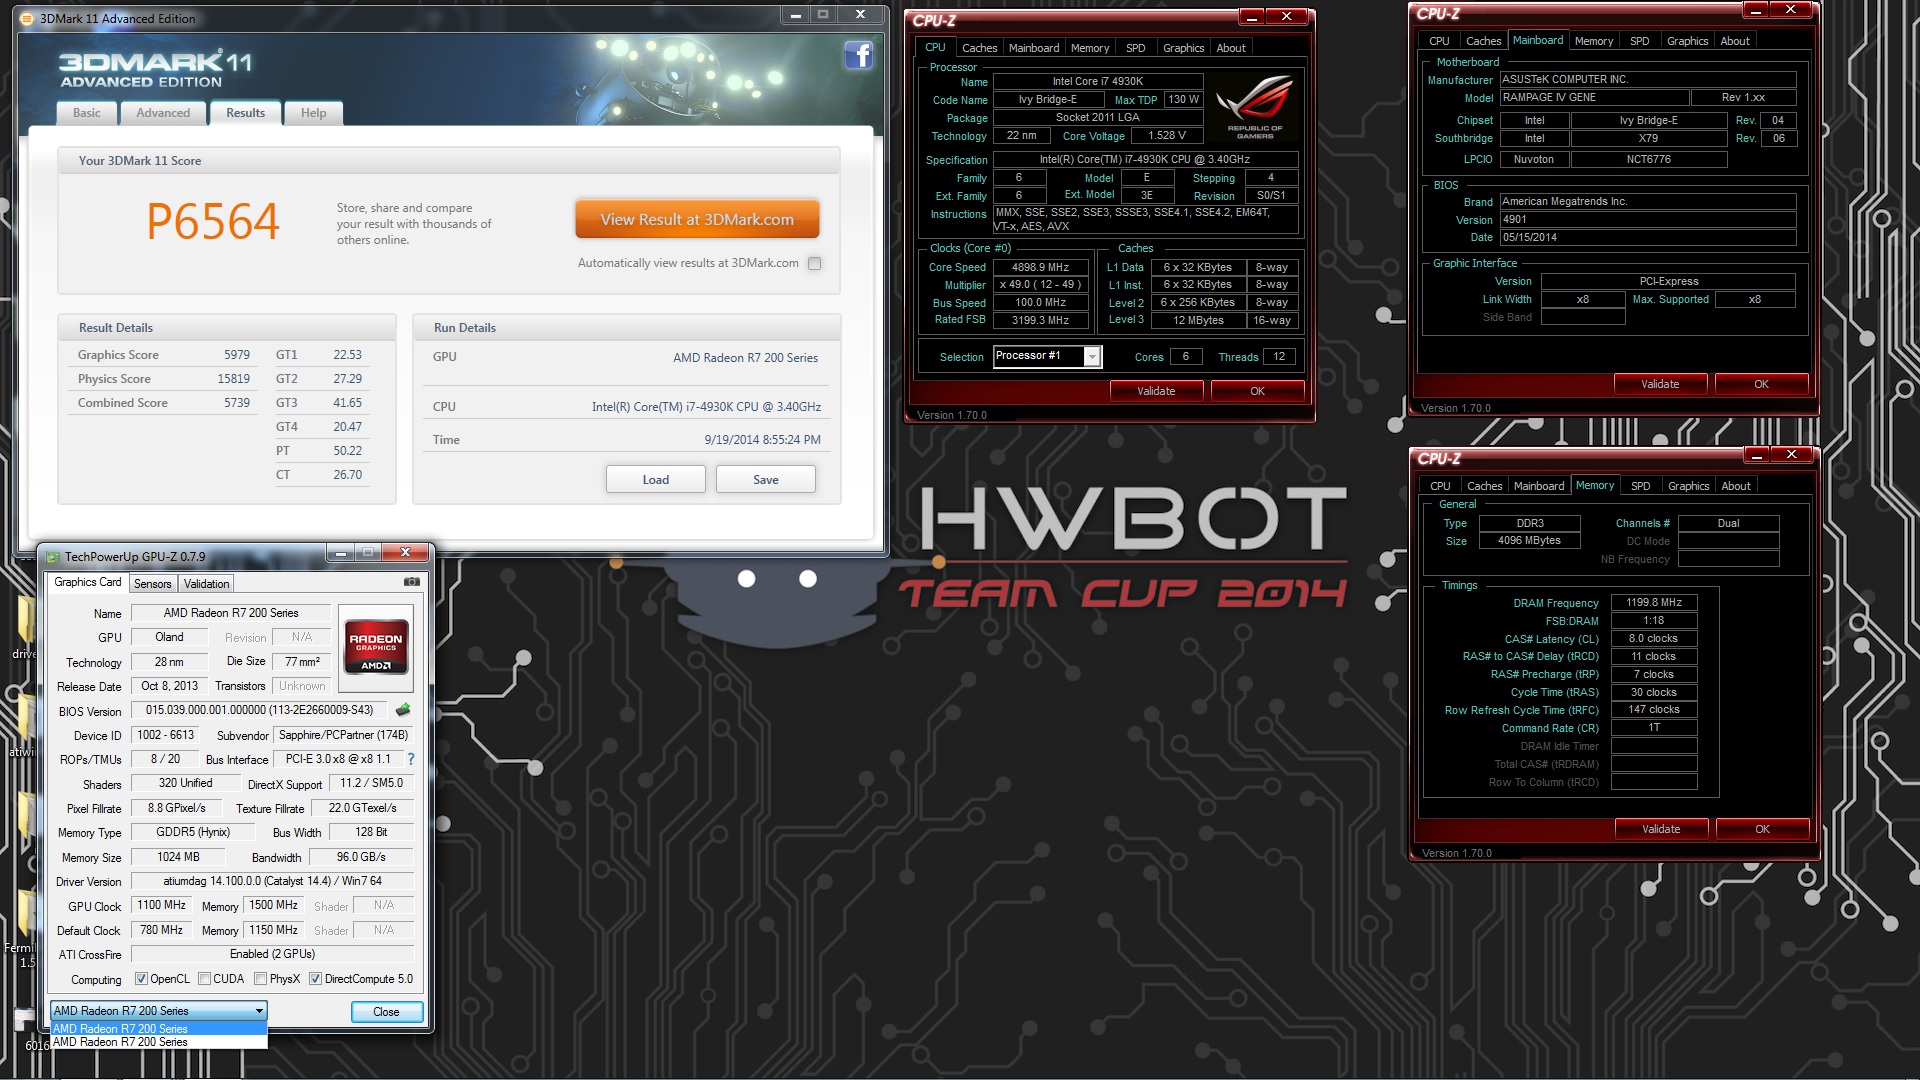Open Caches tab in the CPU tab window
Viewport: 1920px width, 1080px height.
coord(979,48)
